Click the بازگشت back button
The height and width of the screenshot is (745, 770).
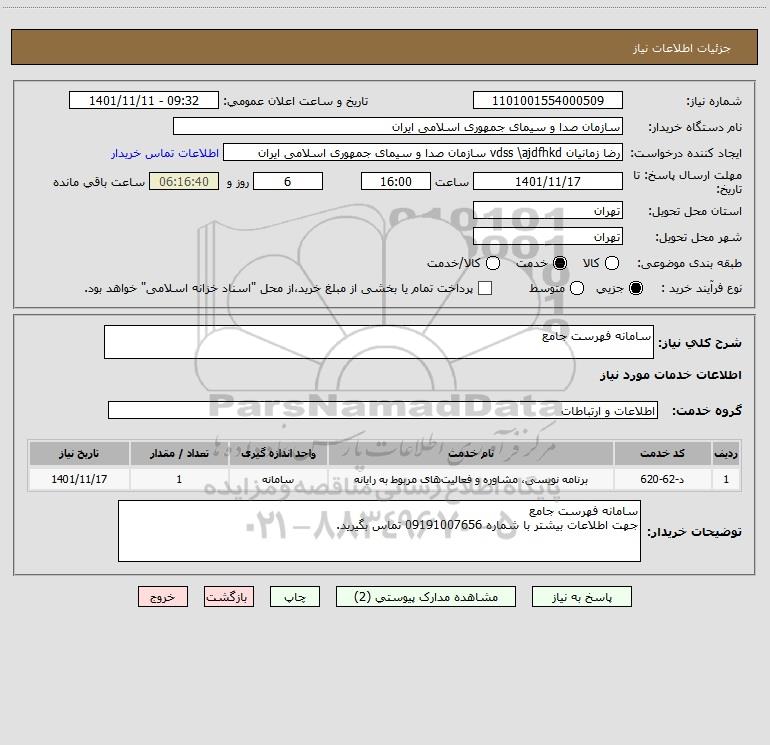pyautogui.click(x=229, y=597)
